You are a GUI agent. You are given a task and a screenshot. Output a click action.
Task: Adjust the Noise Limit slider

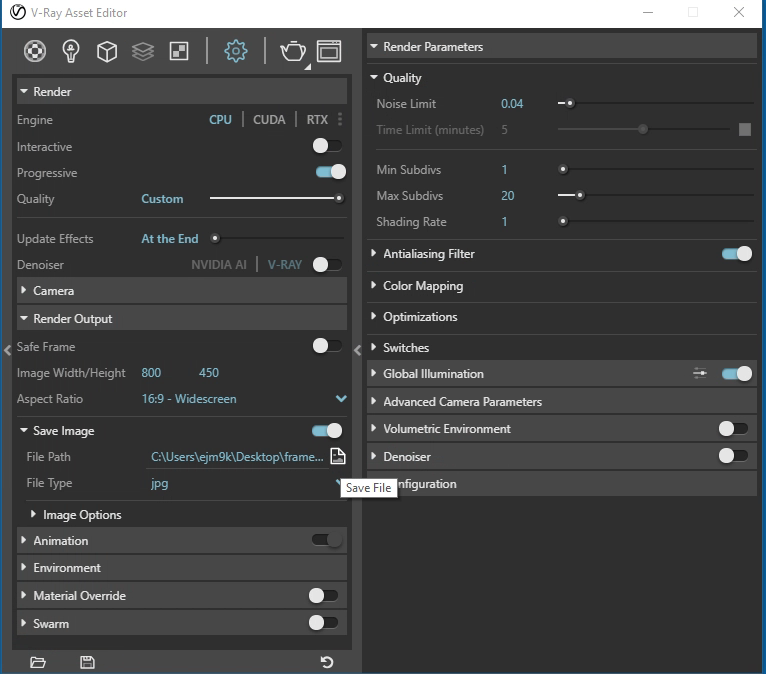click(x=656, y=103)
